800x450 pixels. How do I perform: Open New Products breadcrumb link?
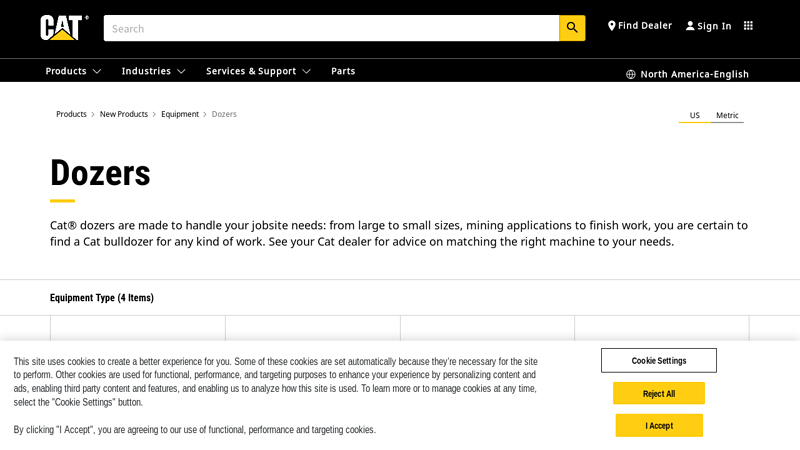coord(124,114)
